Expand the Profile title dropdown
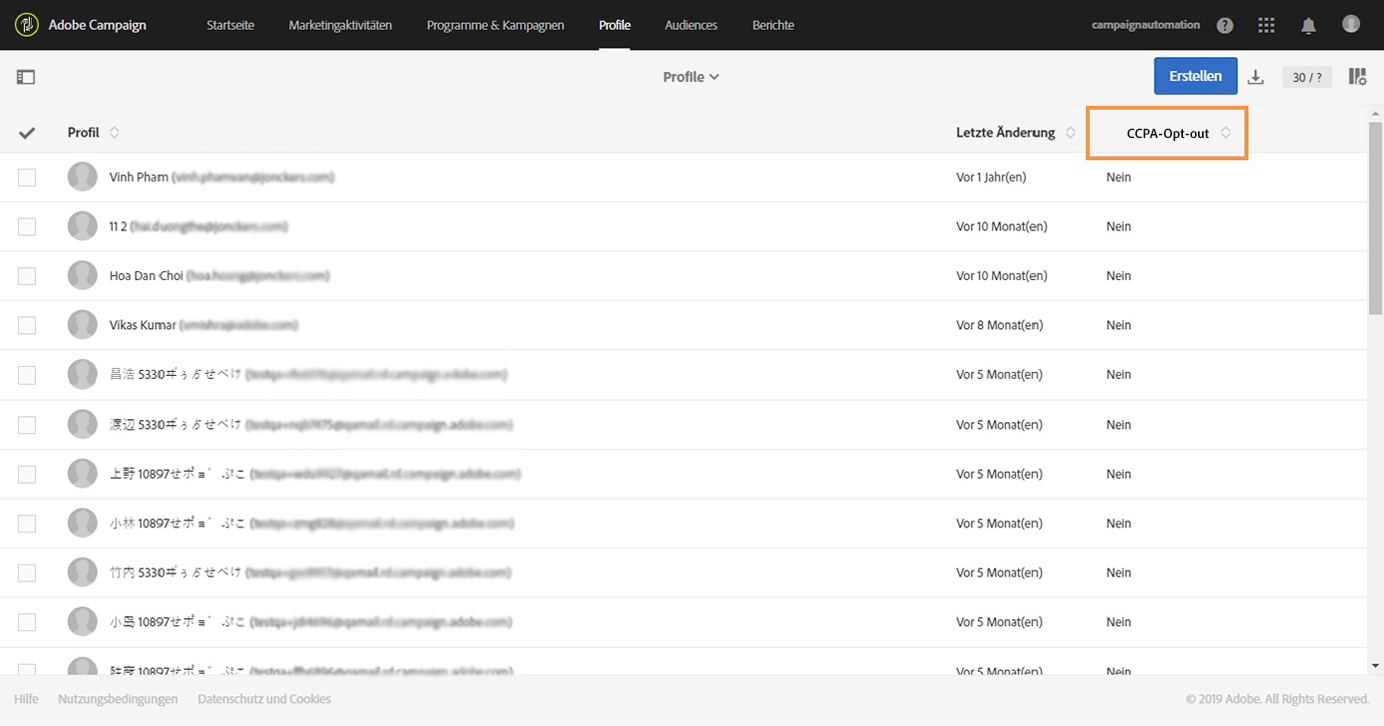This screenshot has height=726, width=1384. 691,77
